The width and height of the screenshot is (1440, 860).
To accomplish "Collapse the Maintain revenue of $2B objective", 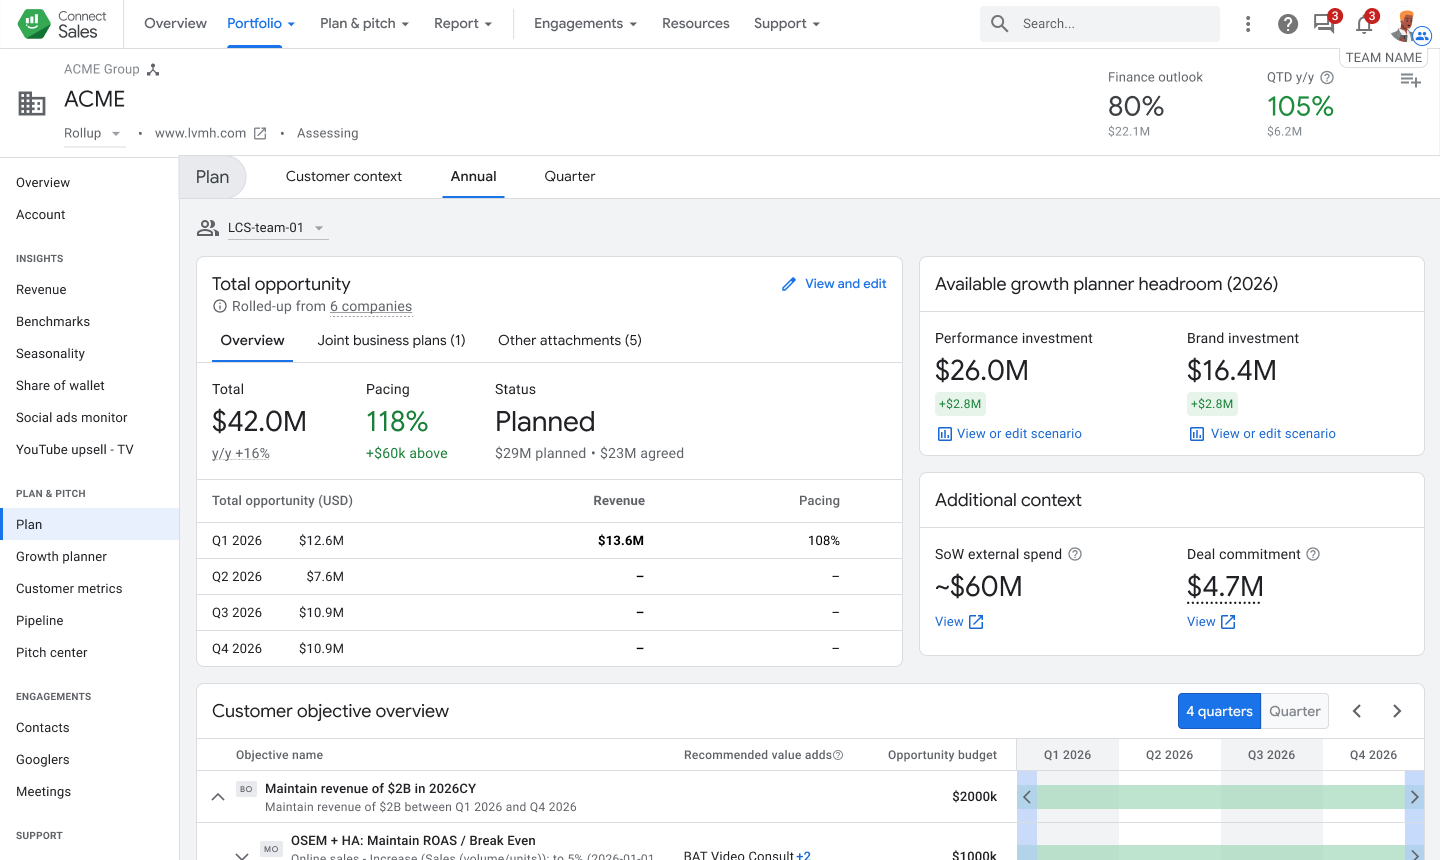I will click(217, 797).
